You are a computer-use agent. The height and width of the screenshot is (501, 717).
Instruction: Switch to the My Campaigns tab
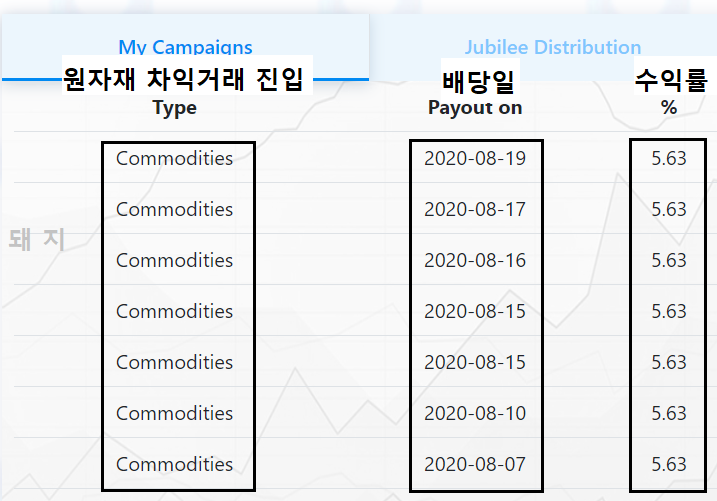[x=185, y=47]
